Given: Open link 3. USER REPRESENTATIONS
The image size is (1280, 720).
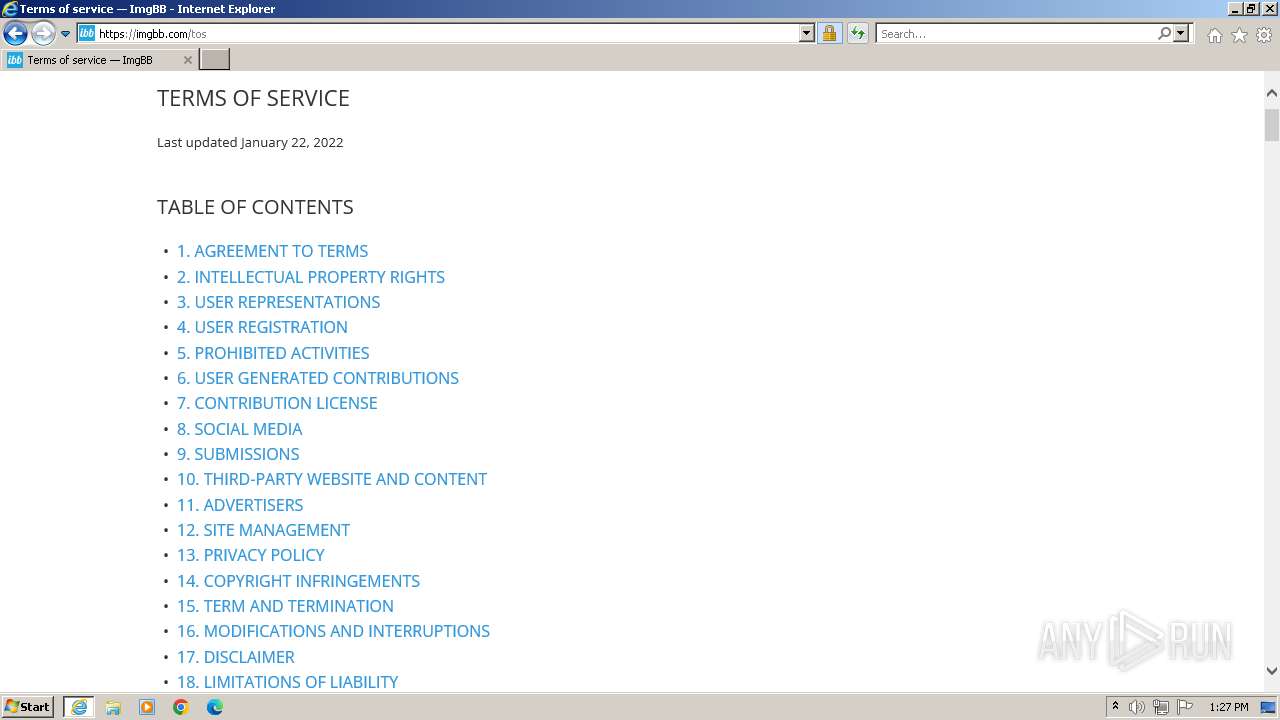Looking at the screenshot, I should tap(278, 302).
